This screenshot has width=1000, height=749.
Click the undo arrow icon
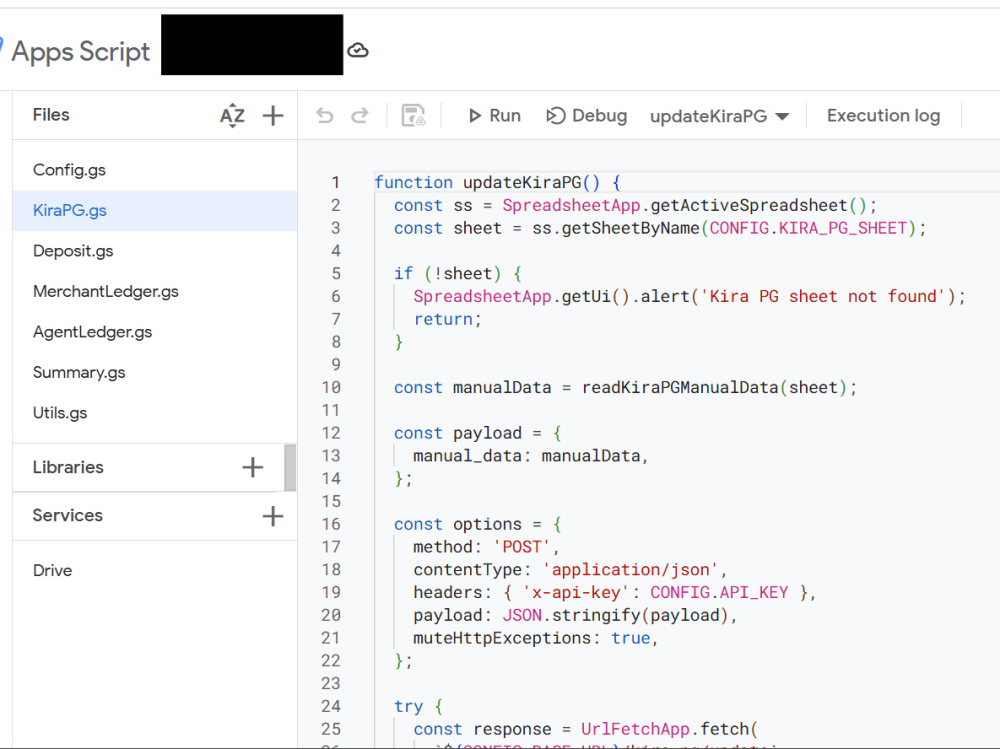click(325, 115)
